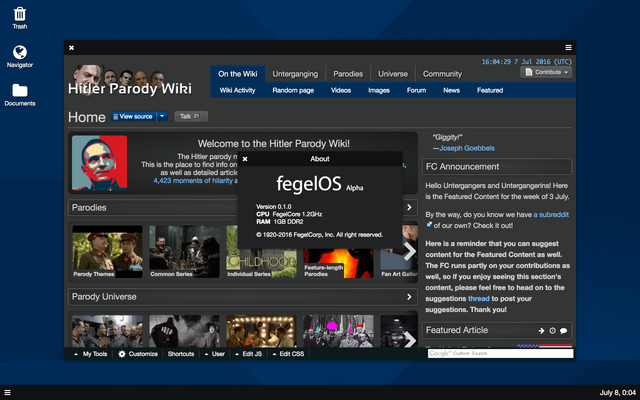Viewport: 640px width, 400px height.
Task: Click the Featured Article clock icon
Action: [552, 331]
